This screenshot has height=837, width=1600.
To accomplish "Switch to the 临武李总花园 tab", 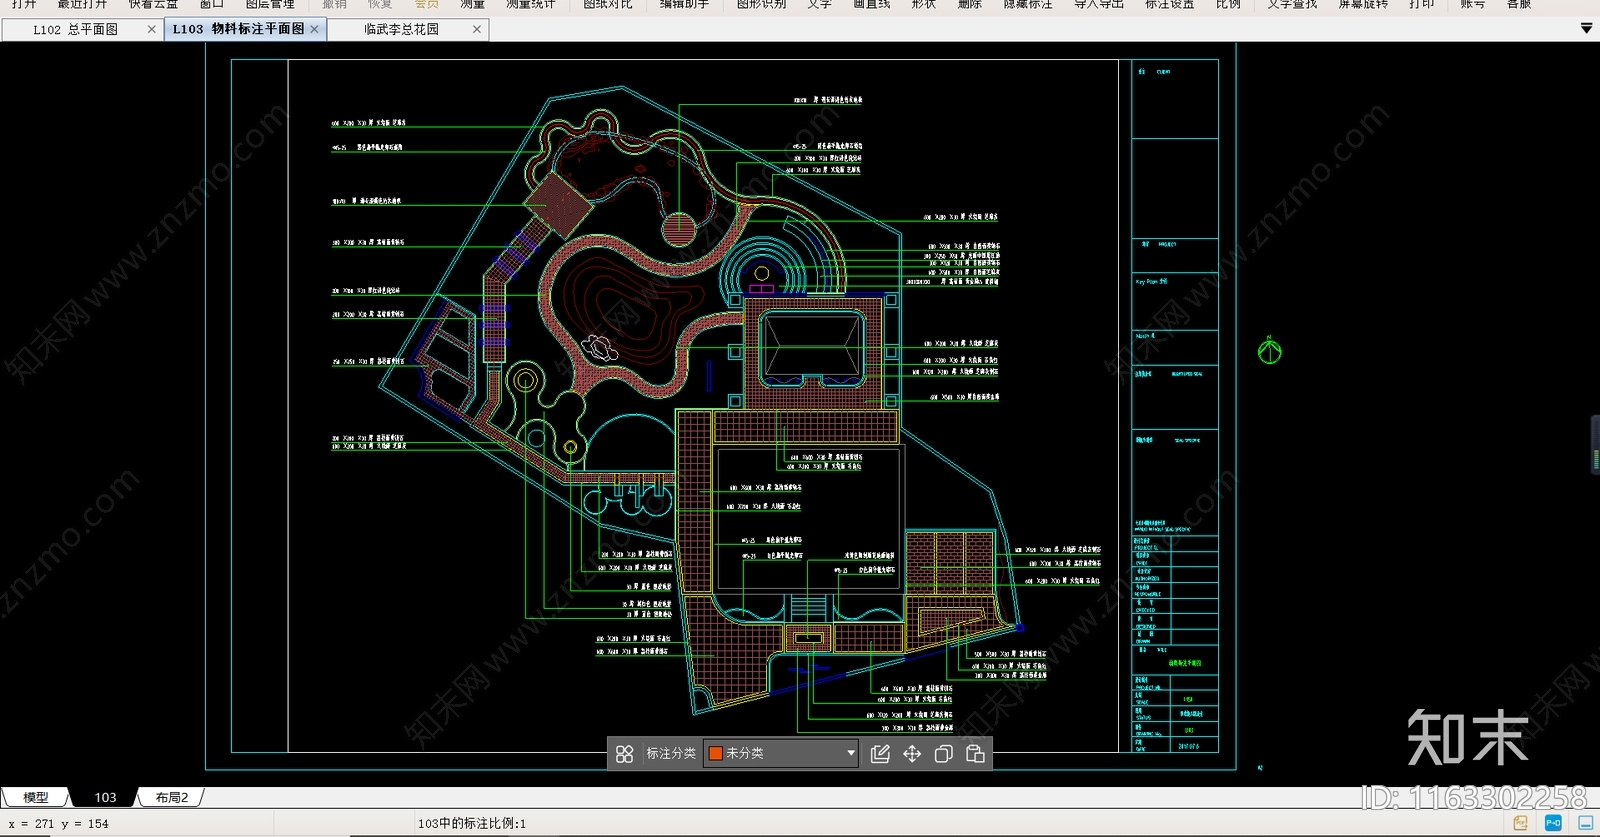I will tap(401, 29).
